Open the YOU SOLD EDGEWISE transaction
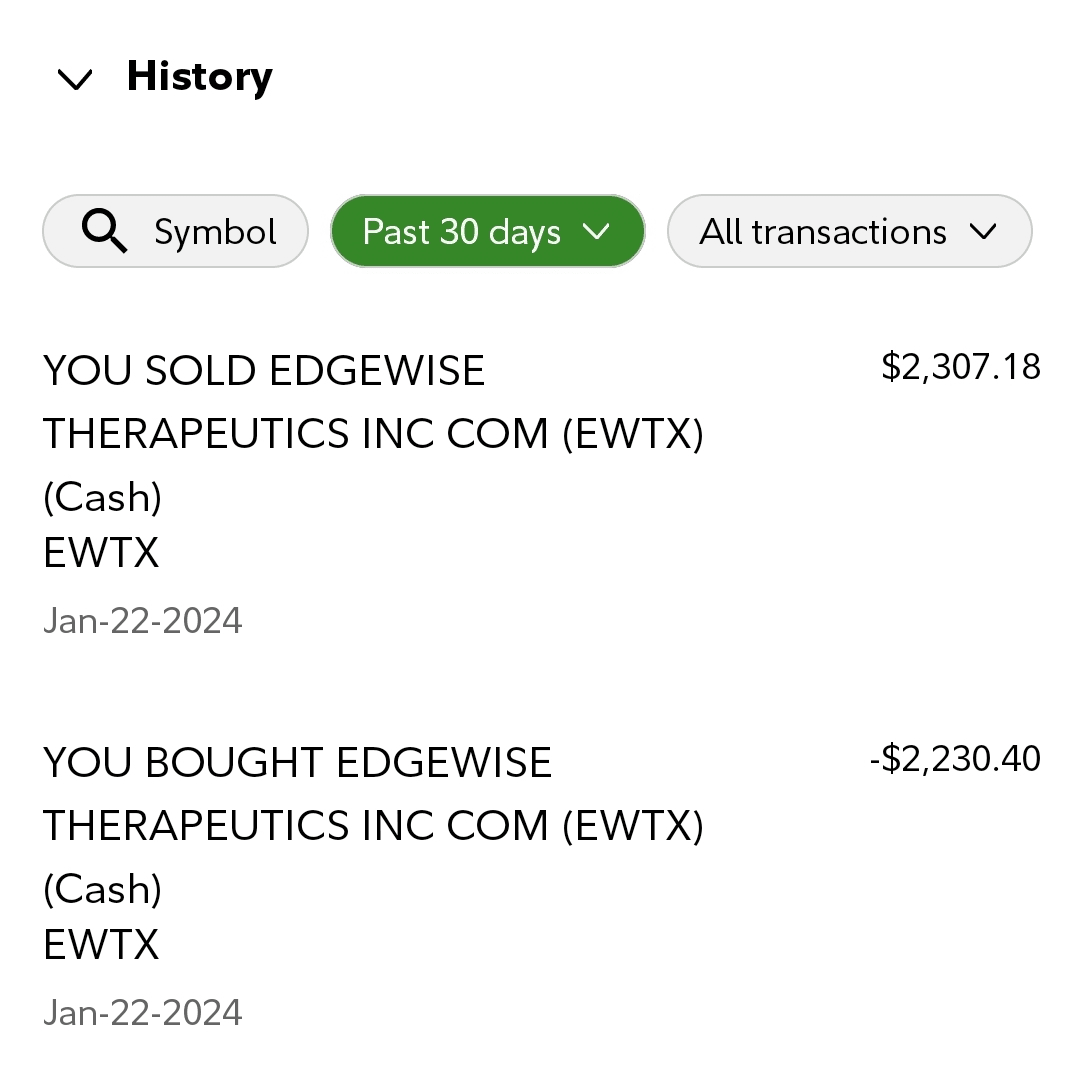Image resolution: width=1080 pixels, height=1083 pixels. pos(264,371)
